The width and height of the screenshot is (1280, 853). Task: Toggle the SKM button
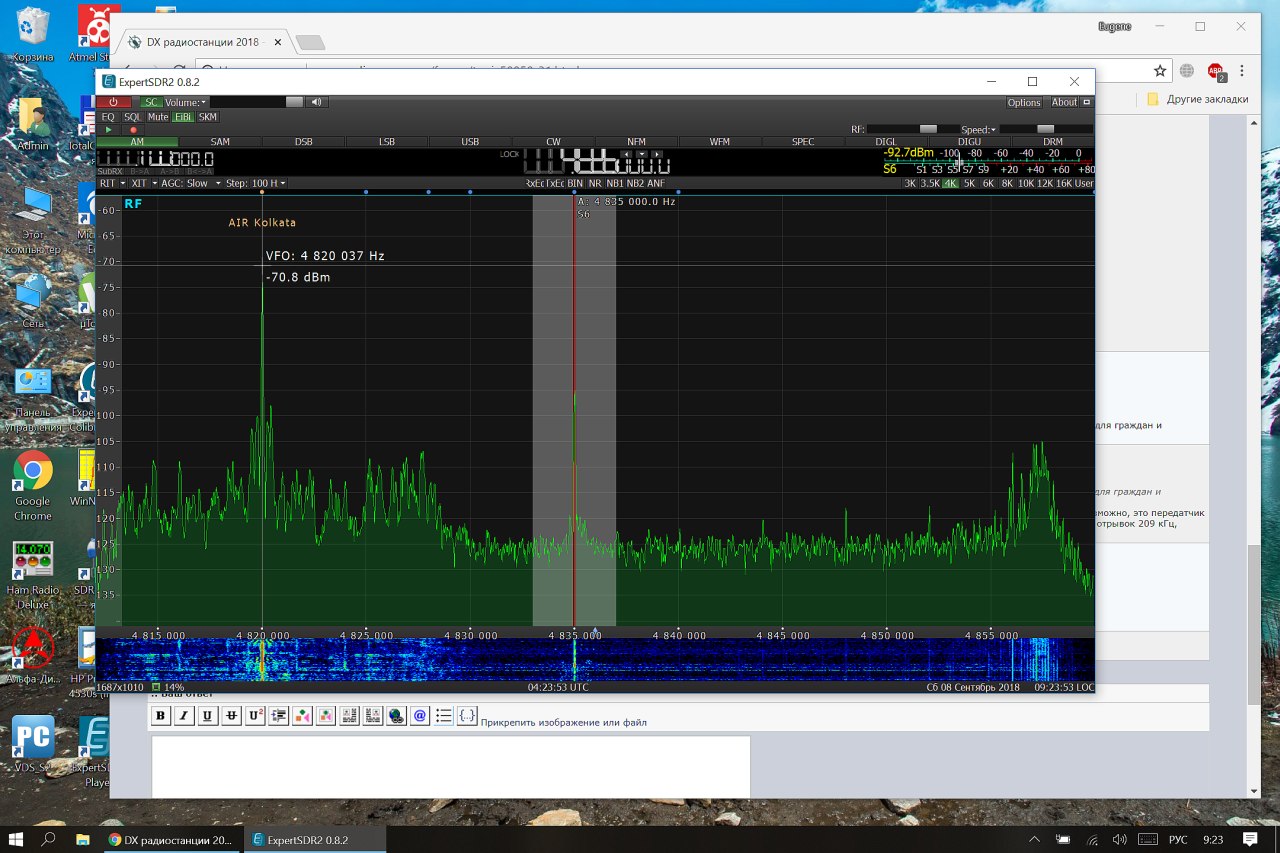point(208,117)
